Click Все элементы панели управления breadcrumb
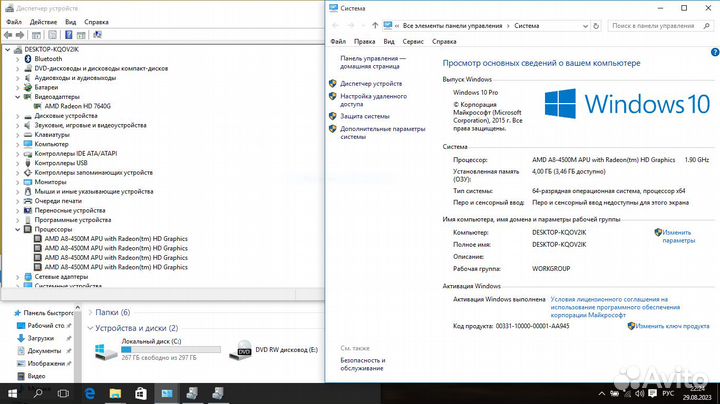This screenshot has width=720, height=404. [452, 26]
